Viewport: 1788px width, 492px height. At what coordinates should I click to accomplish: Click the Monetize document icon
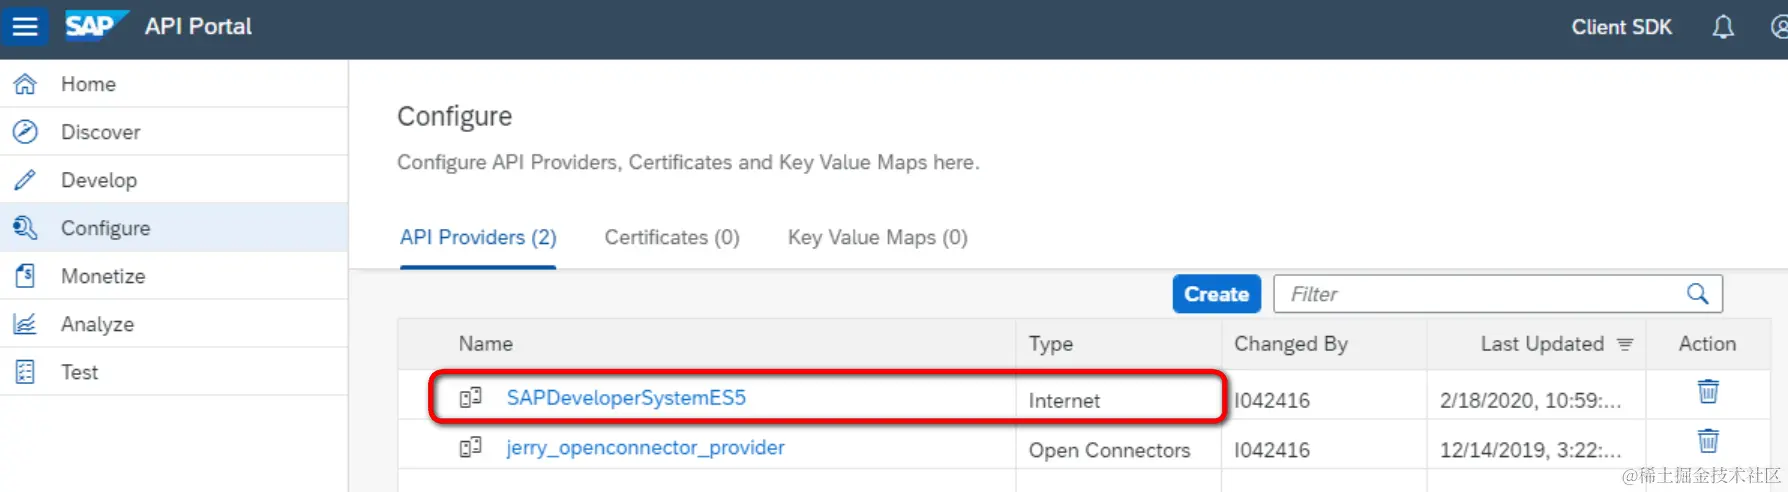point(25,276)
